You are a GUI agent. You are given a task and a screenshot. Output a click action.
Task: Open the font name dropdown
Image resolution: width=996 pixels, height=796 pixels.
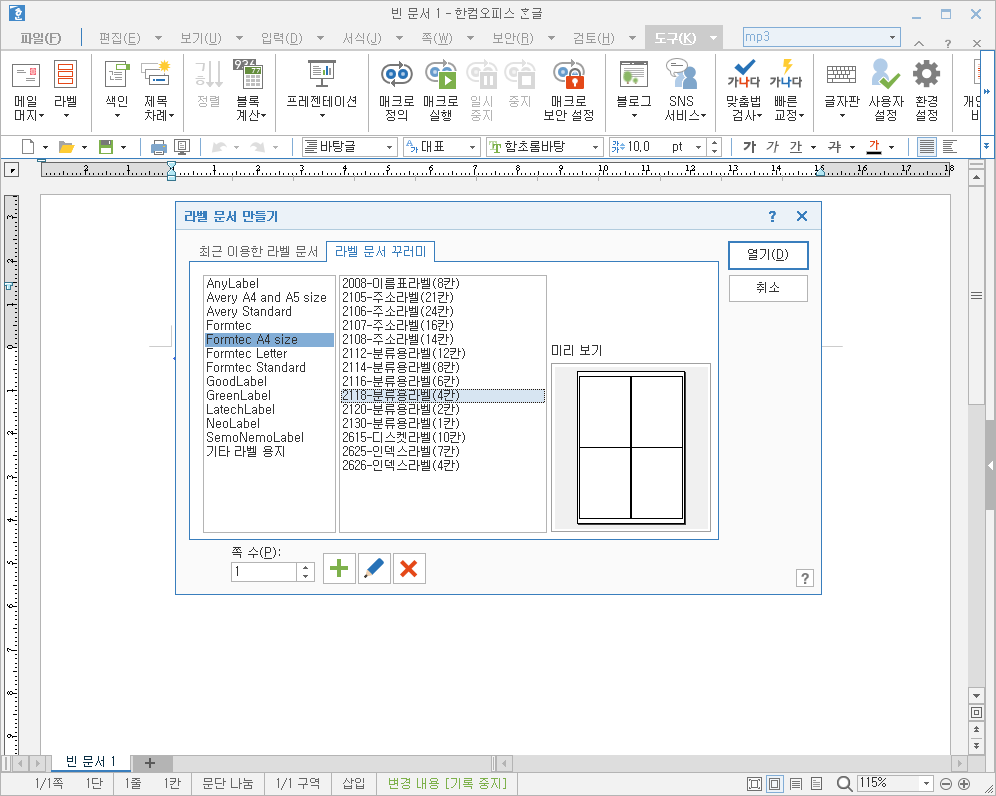[595, 147]
